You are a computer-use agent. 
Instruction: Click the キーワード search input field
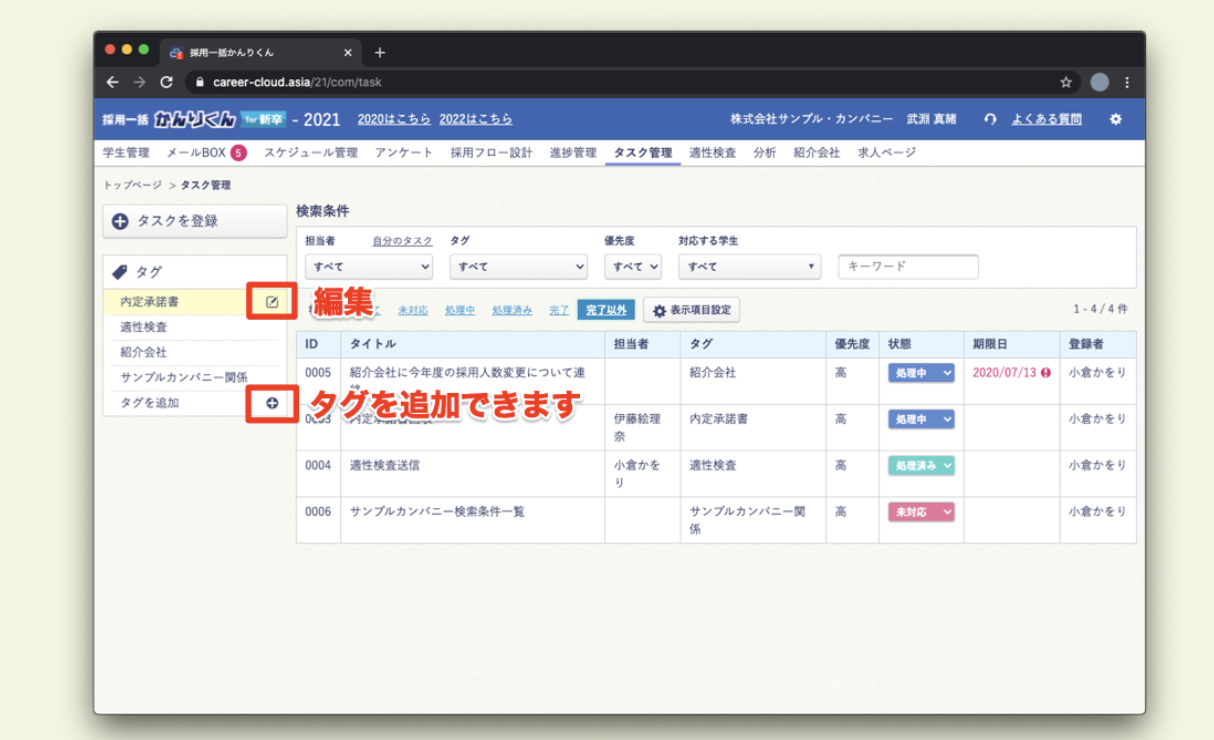(908, 267)
